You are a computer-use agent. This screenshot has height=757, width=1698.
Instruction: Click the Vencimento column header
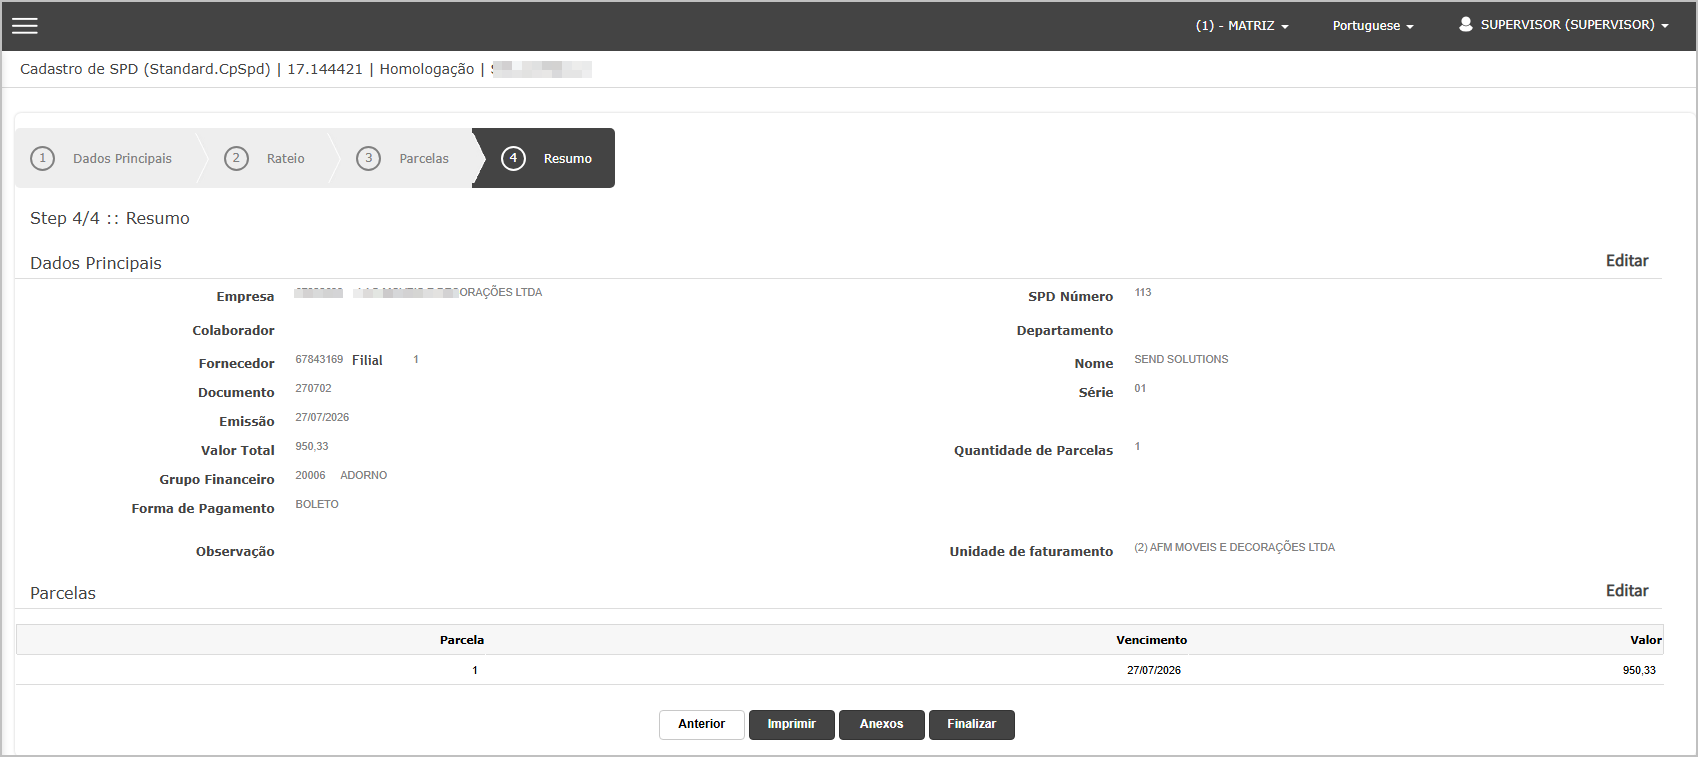coord(1152,640)
